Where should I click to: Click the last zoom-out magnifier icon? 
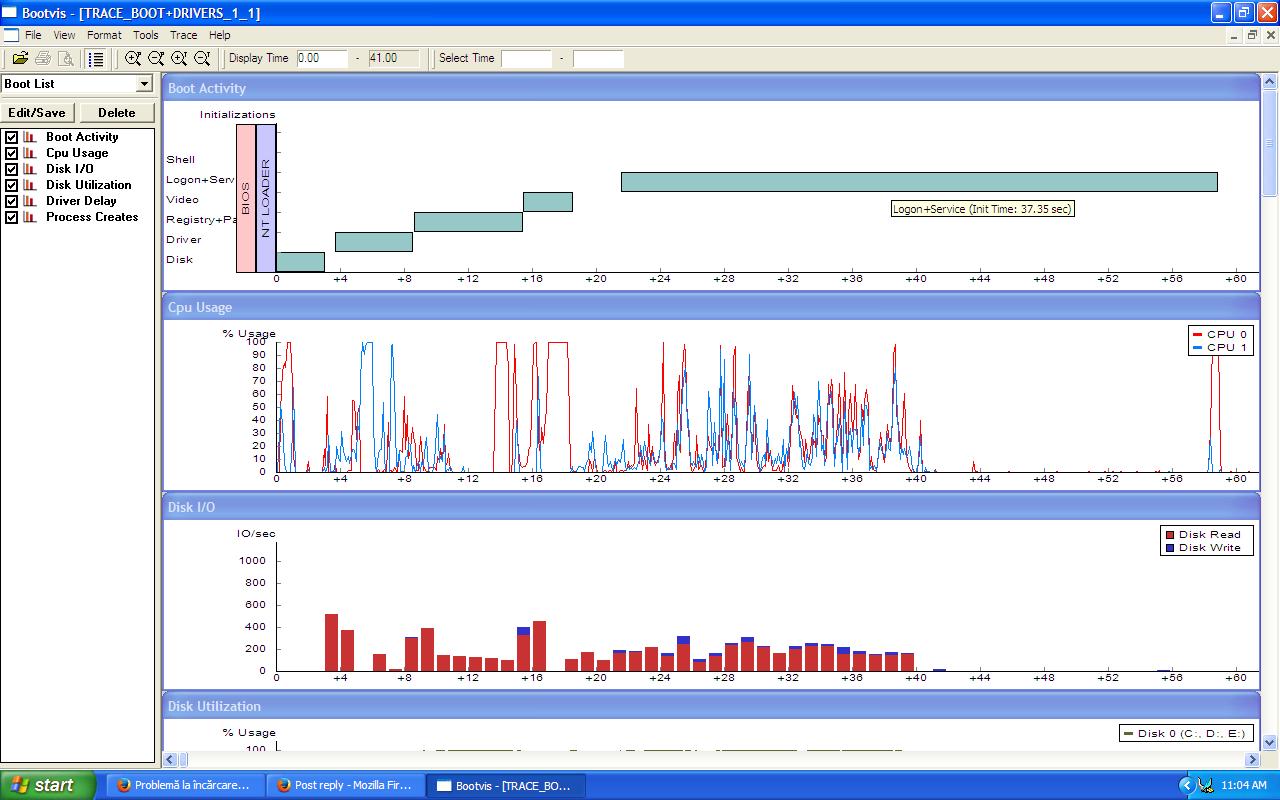(x=202, y=59)
